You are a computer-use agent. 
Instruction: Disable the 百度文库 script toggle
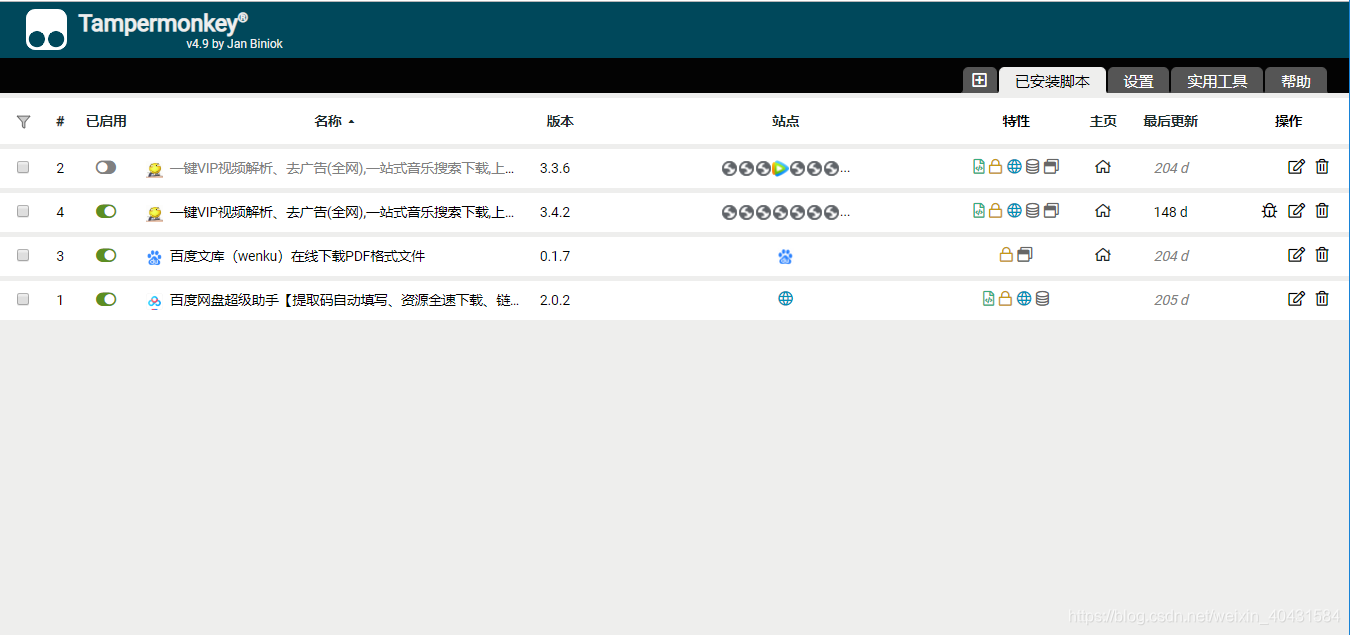[106, 255]
